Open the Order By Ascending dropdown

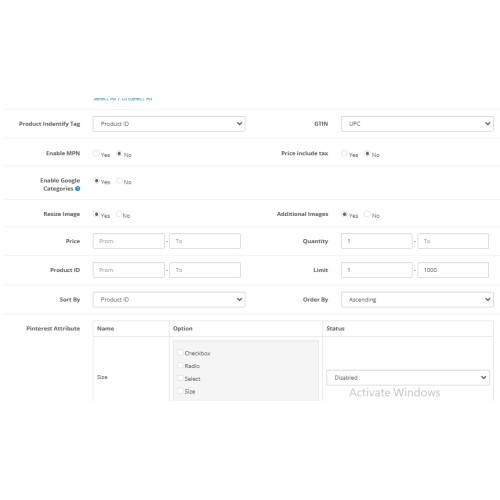click(x=417, y=299)
